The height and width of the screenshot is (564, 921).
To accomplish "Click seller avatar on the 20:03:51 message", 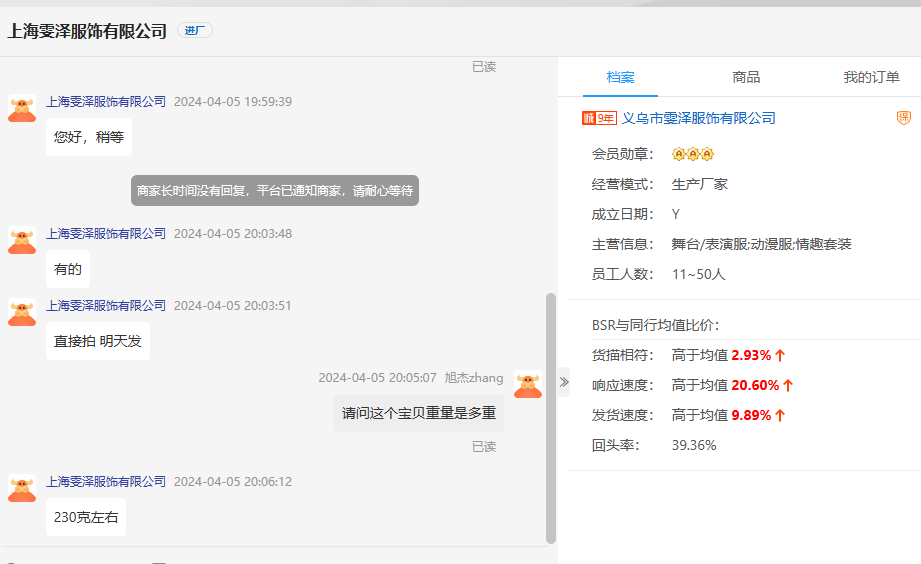I will click(22, 312).
